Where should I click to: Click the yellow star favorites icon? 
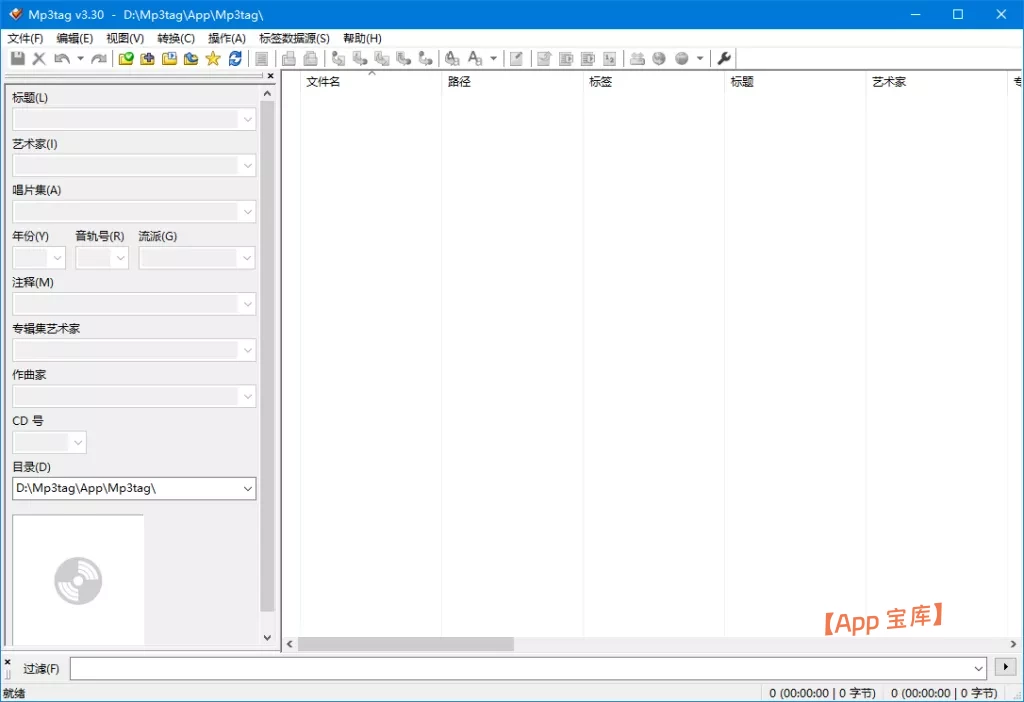[213, 59]
